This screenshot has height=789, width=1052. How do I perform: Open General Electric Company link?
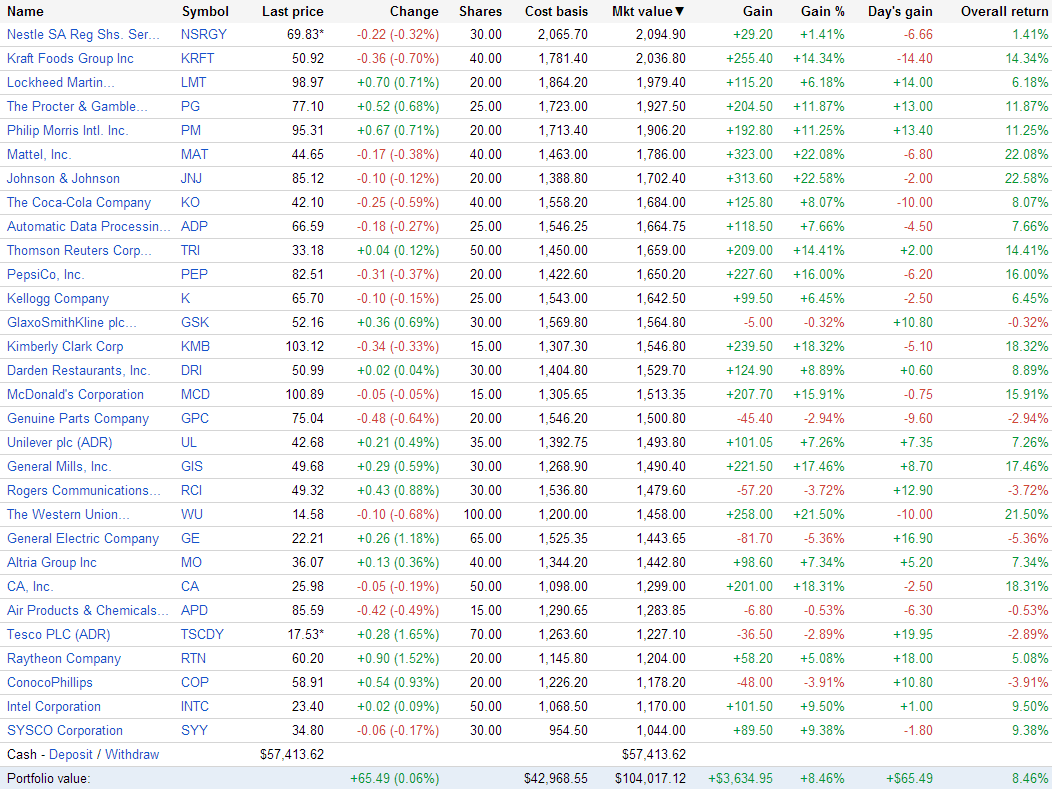tap(83, 539)
